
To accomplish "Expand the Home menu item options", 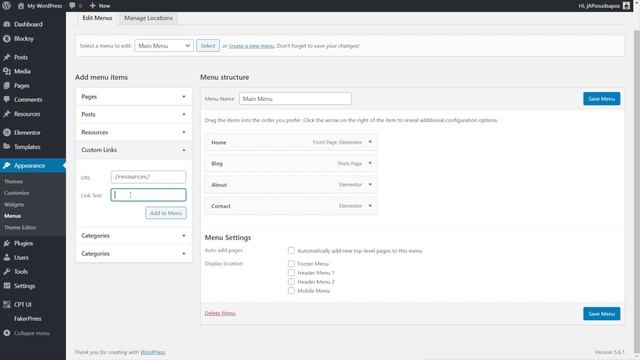I will (370, 142).
